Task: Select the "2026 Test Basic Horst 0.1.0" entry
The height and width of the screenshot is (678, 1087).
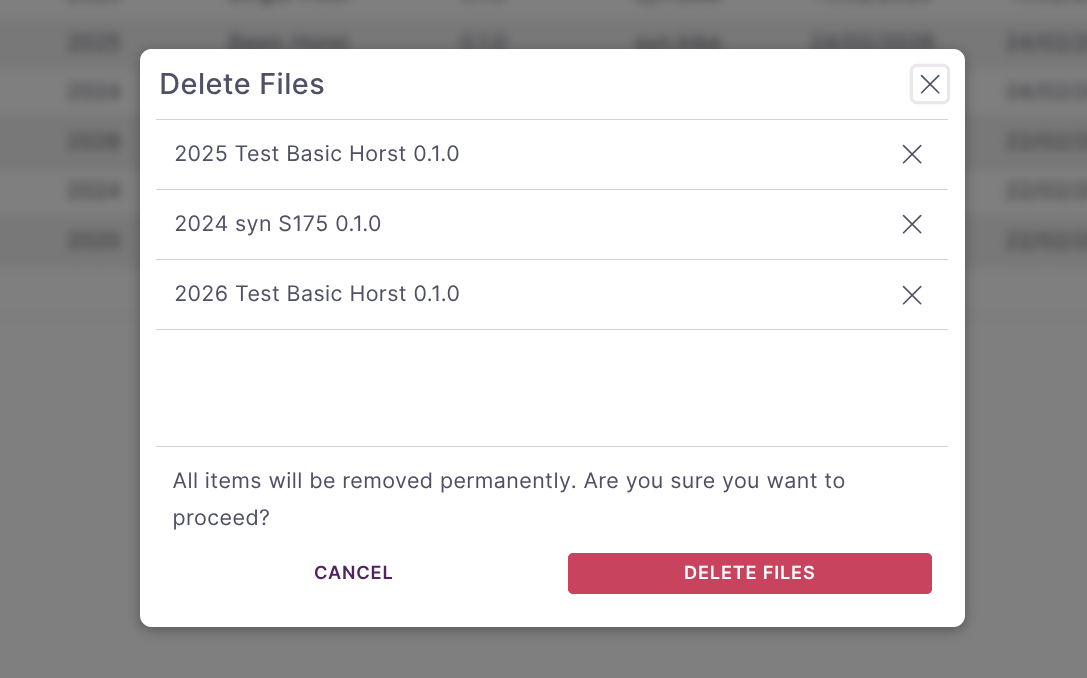Action: [316, 294]
